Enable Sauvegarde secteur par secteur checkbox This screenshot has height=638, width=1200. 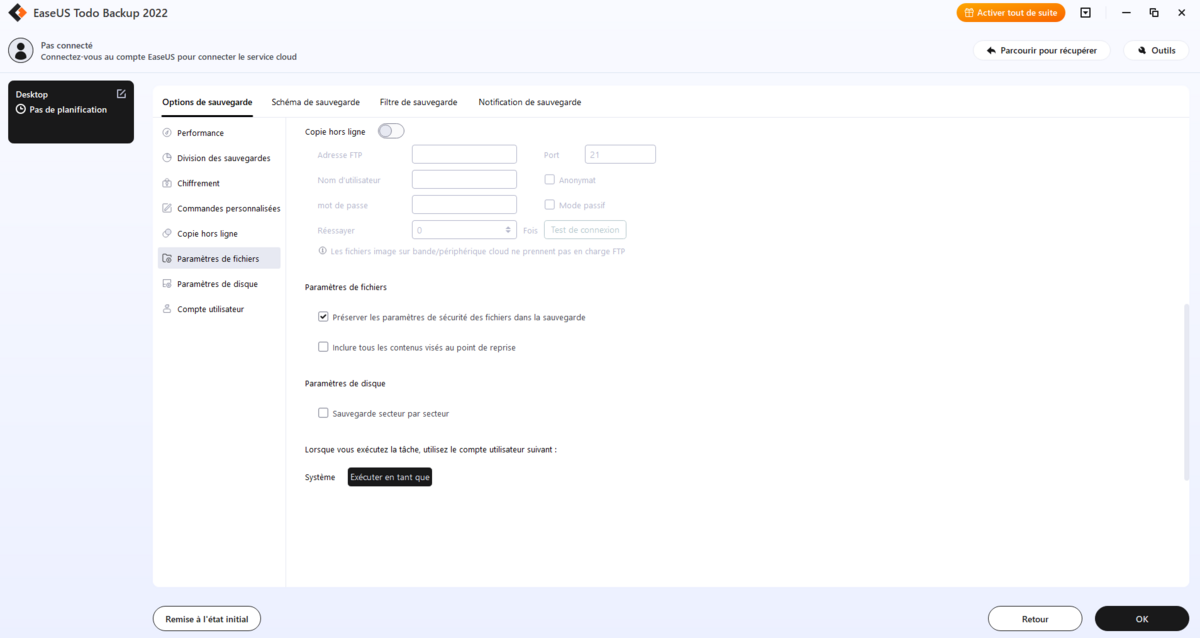(x=323, y=413)
